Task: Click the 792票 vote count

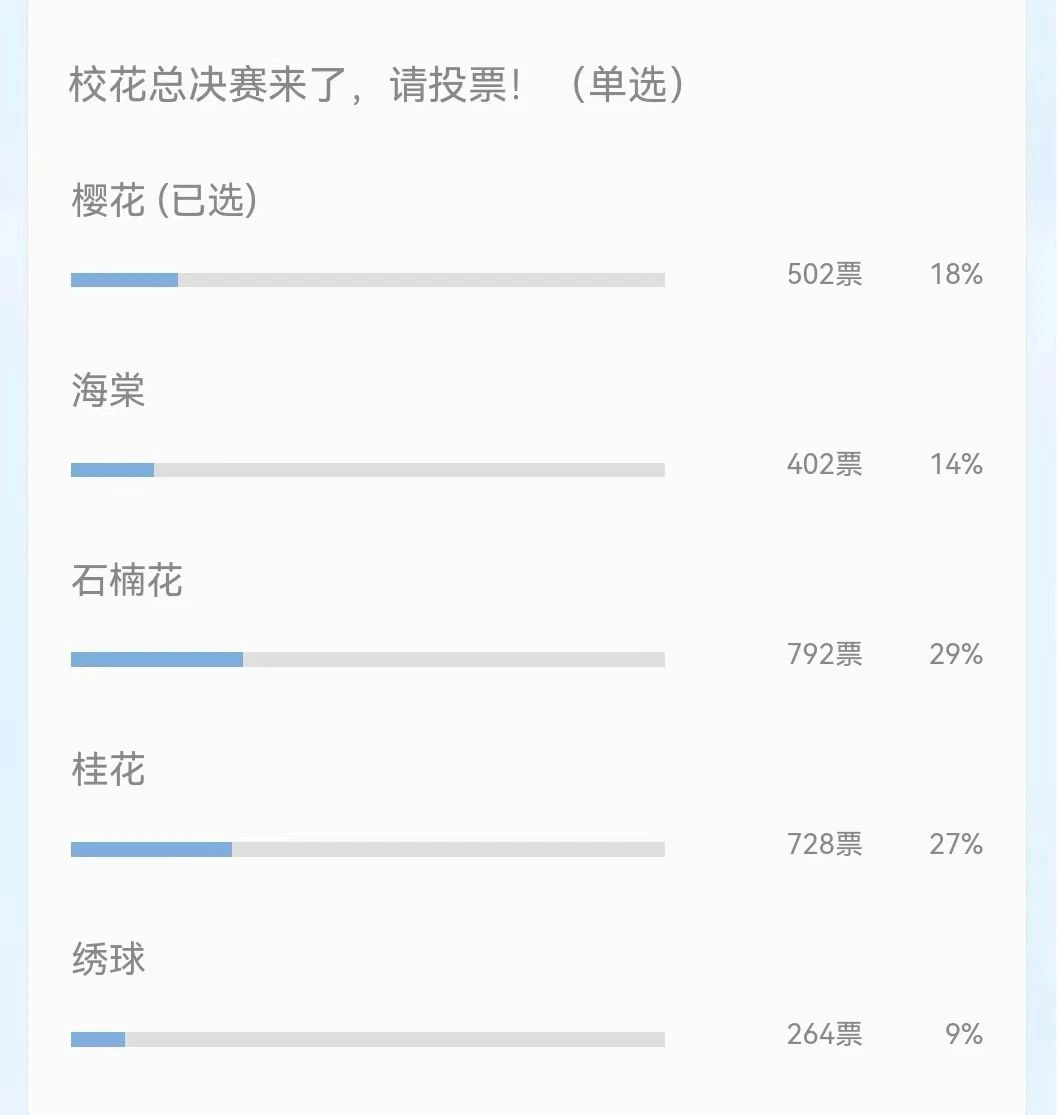Action: click(824, 654)
